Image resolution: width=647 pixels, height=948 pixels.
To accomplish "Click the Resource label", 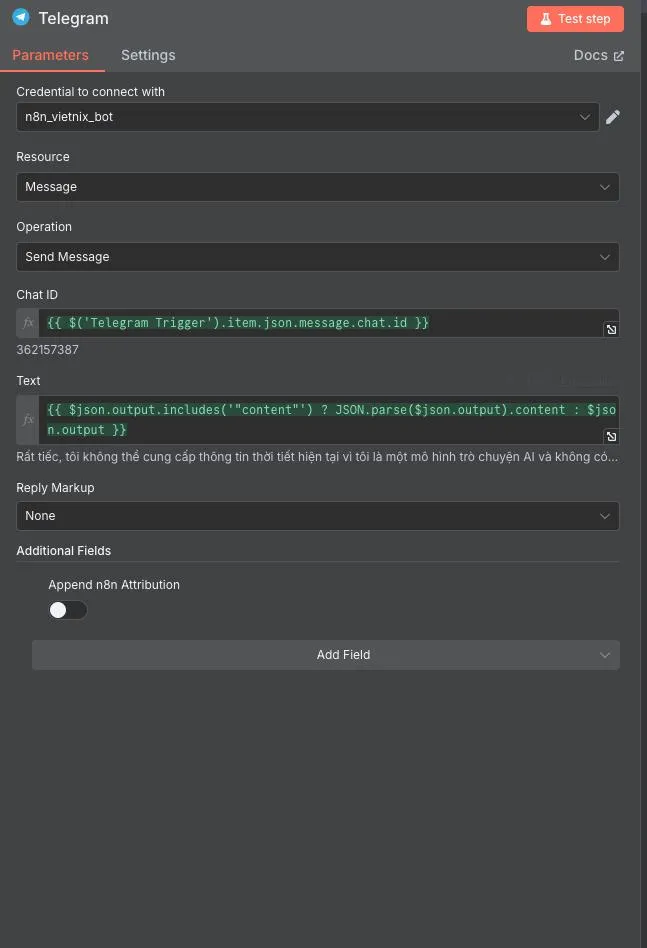I will pyautogui.click(x=42, y=157).
